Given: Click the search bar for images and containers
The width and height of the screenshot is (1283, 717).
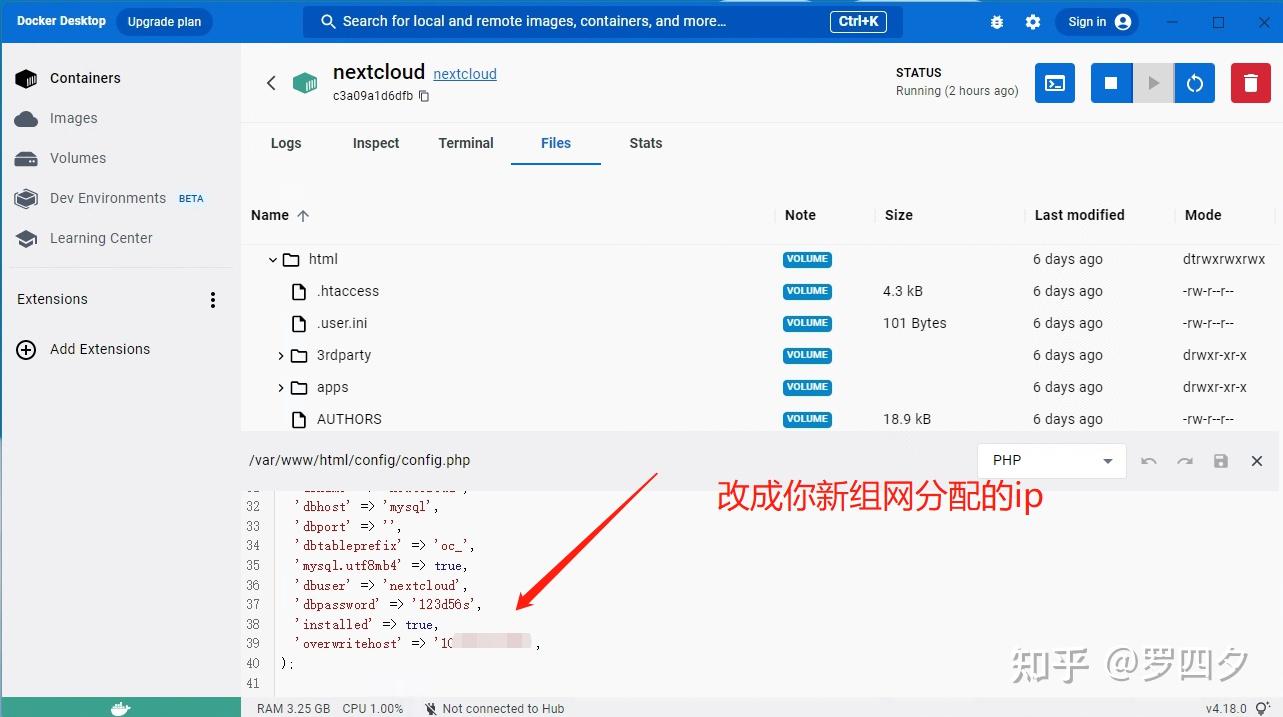Looking at the screenshot, I should (x=600, y=21).
